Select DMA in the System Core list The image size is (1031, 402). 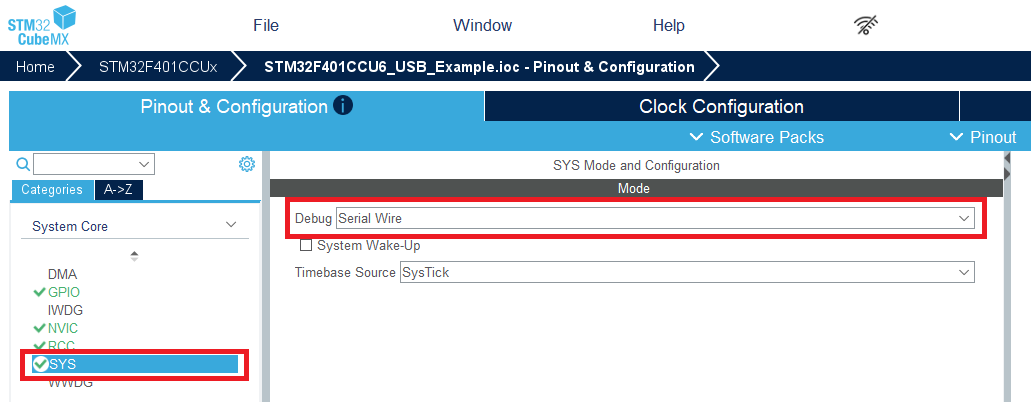tap(62, 274)
